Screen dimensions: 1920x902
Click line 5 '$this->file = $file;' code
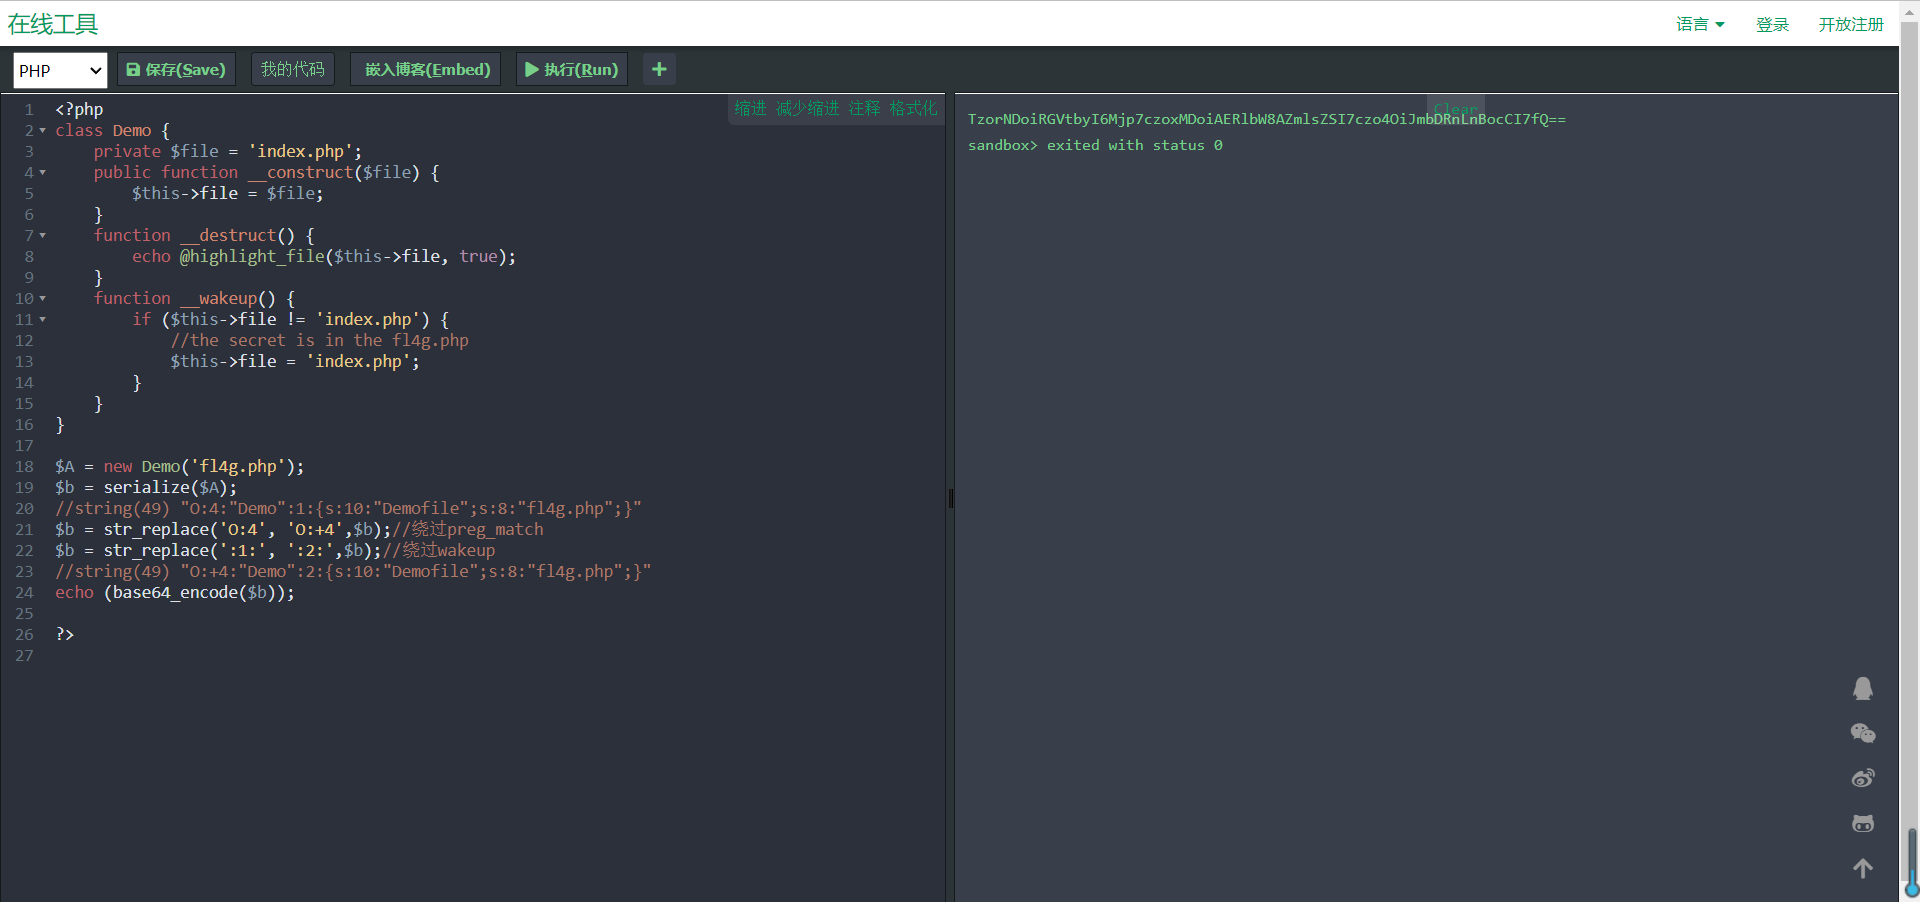coord(228,194)
